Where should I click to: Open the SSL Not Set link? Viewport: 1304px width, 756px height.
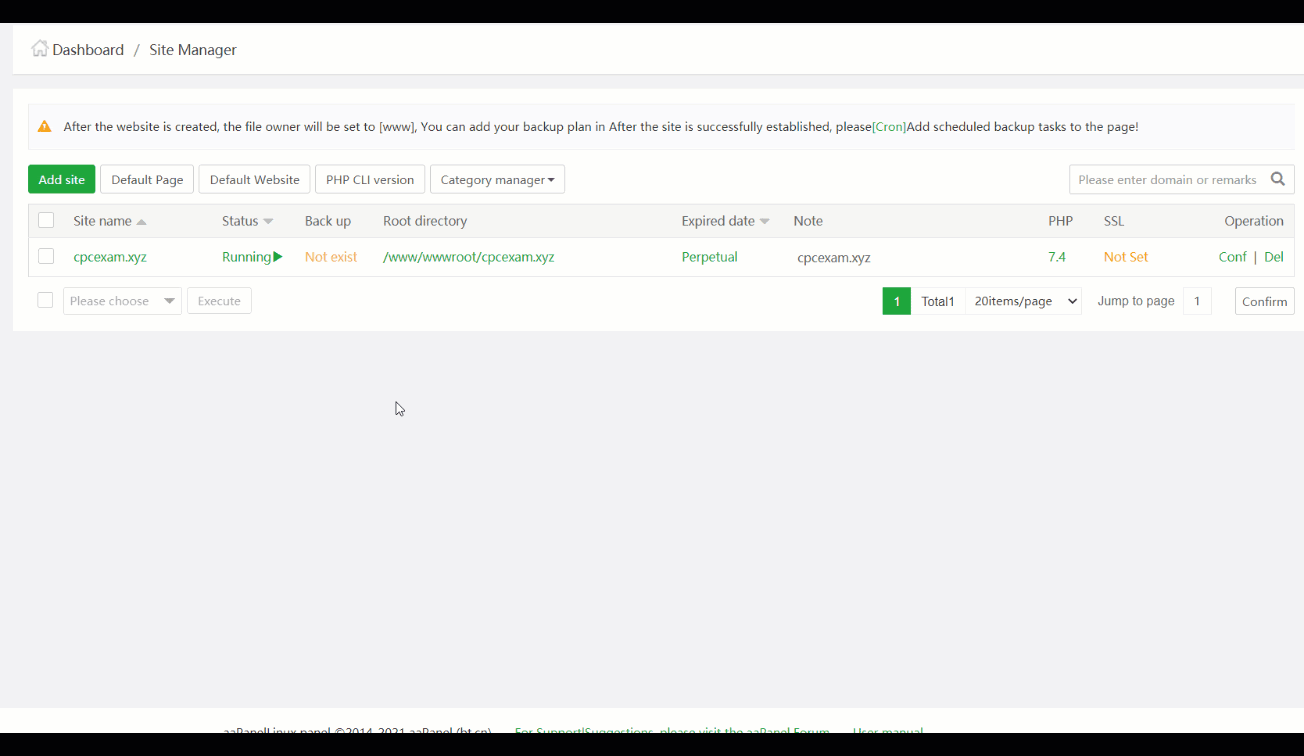point(1126,257)
